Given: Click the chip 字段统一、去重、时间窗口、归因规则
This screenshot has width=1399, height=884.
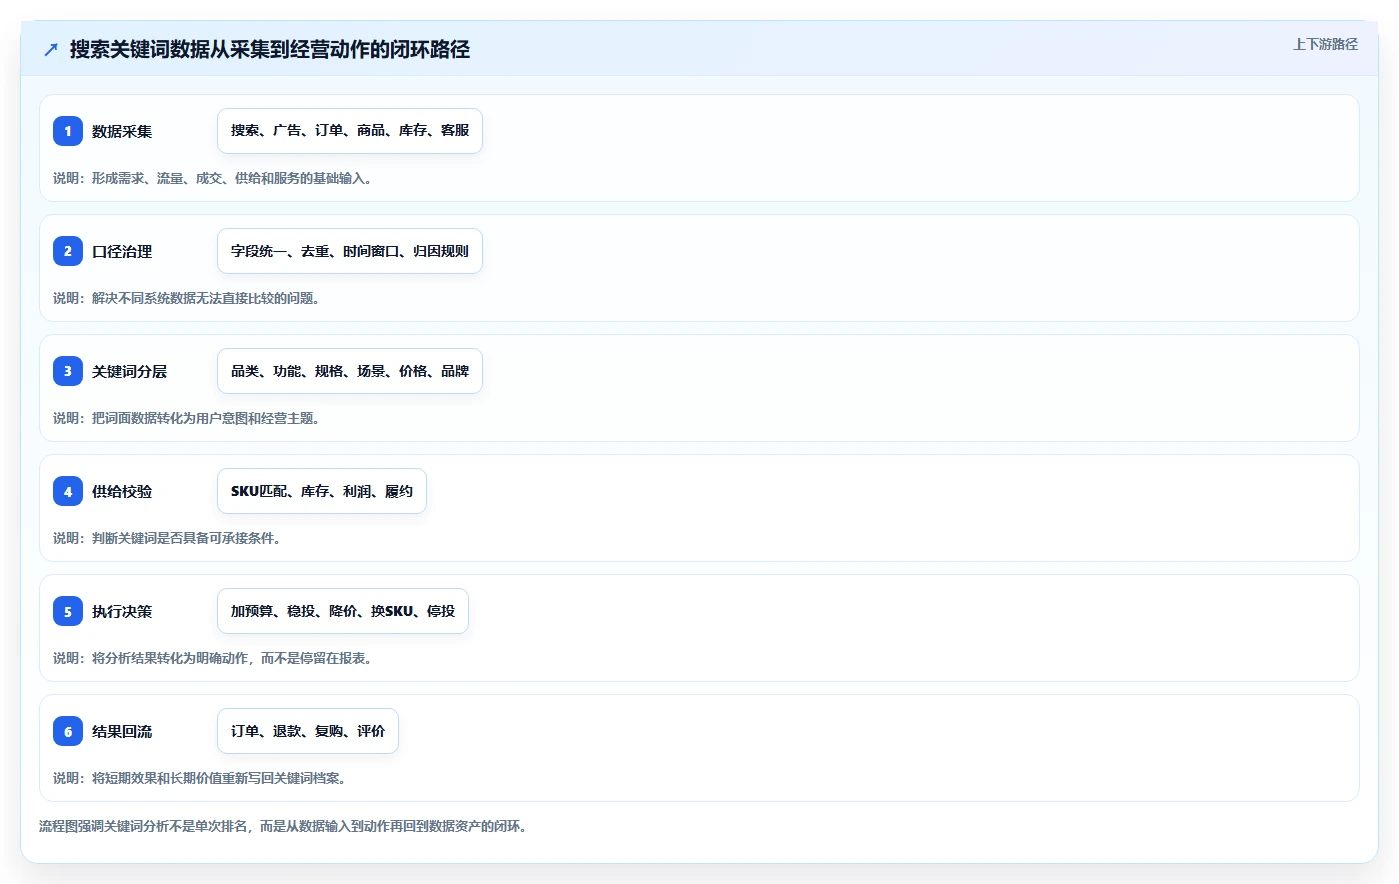Looking at the screenshot, I should point(350,251).
